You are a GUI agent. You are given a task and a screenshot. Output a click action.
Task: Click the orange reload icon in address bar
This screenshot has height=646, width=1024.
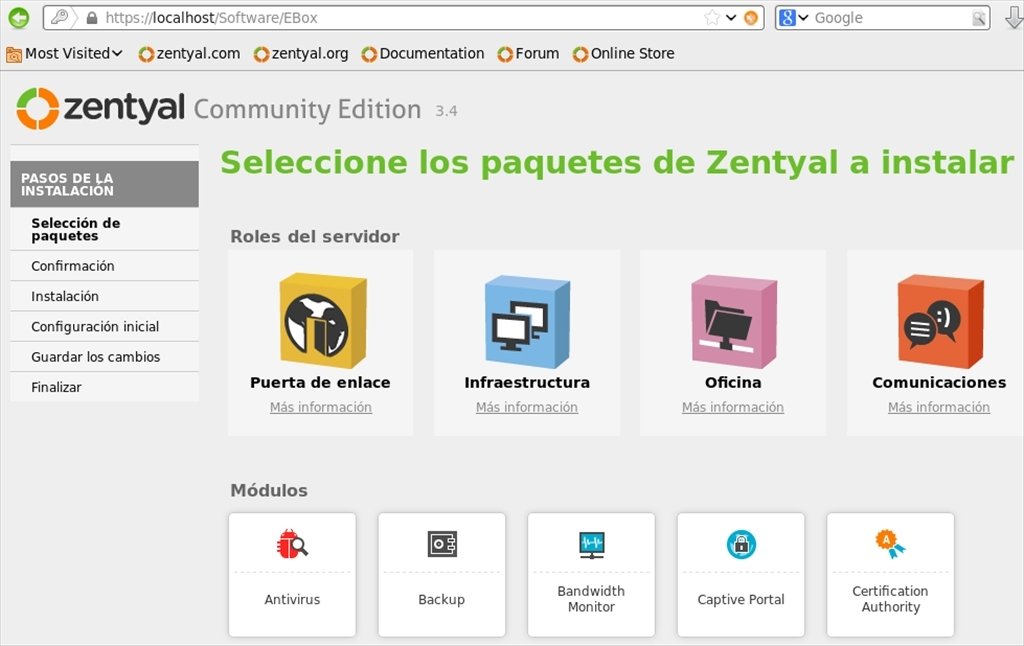pos(751,18)
